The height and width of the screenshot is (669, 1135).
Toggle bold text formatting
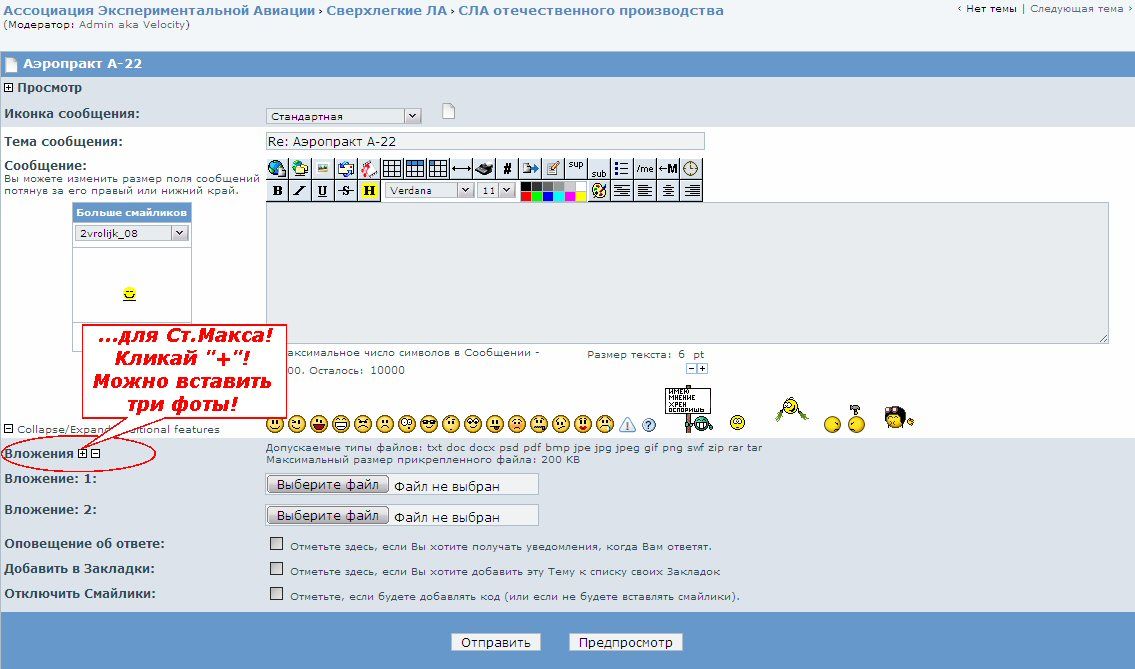277,190
